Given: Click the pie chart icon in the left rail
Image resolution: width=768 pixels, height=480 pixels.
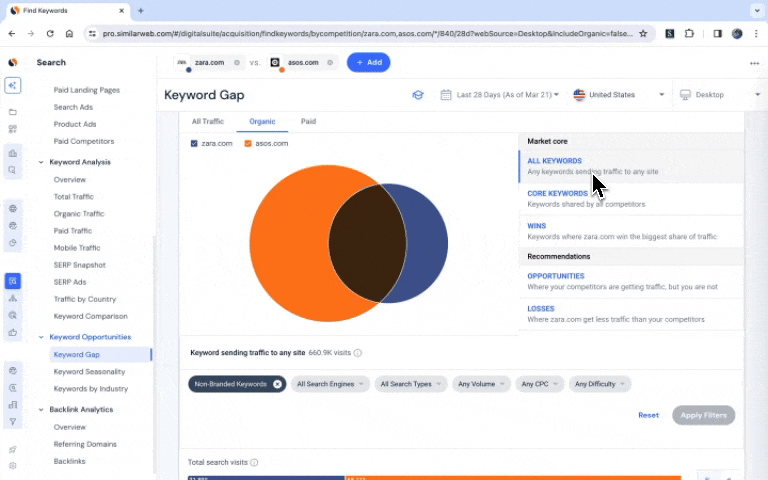Looking at the screenshot, I should [x=13, y=242].
